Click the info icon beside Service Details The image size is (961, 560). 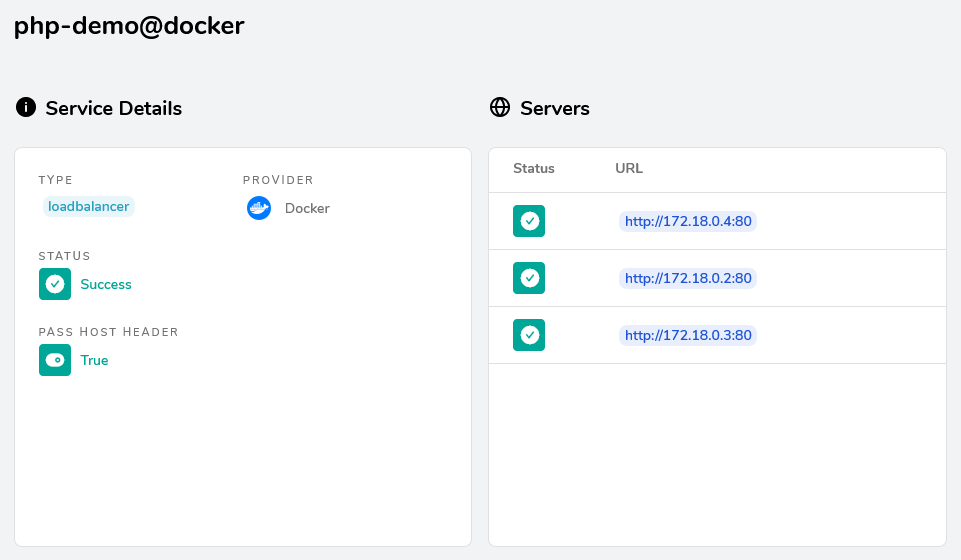click(x=26, y=107)
